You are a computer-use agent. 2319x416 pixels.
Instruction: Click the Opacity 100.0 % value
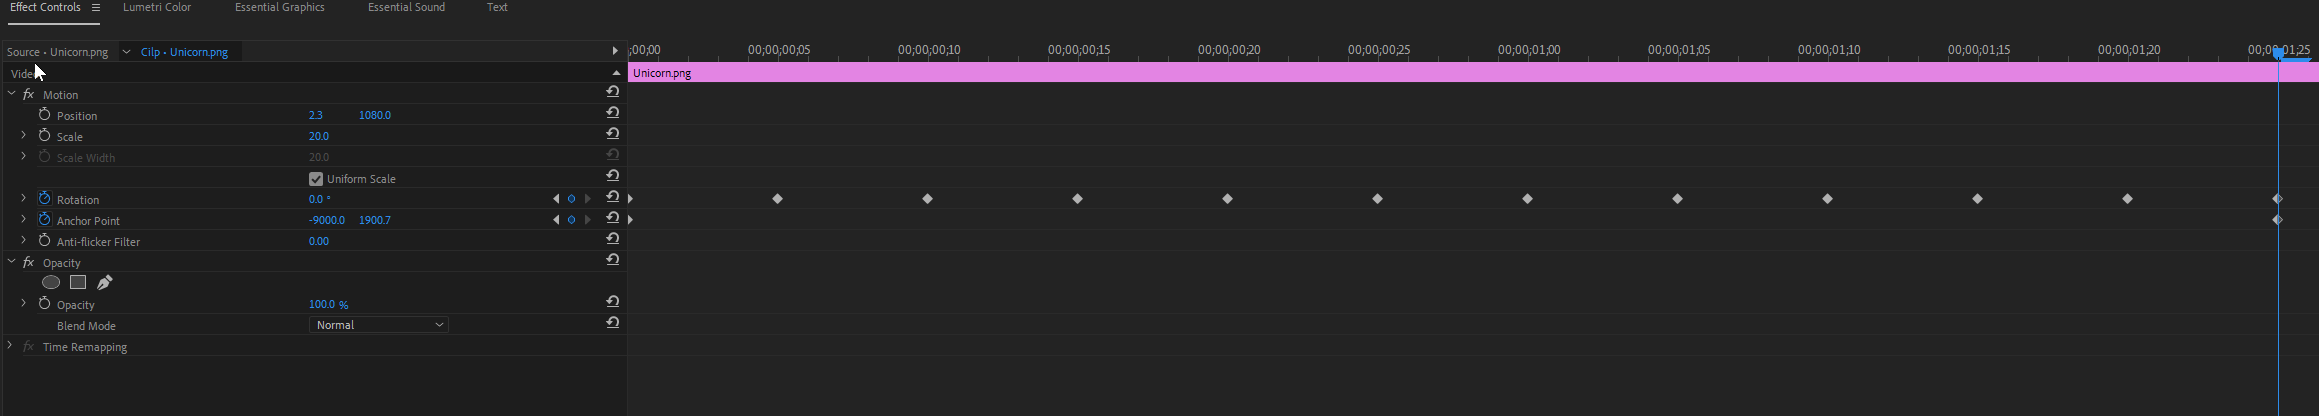(x=328, y=304)
